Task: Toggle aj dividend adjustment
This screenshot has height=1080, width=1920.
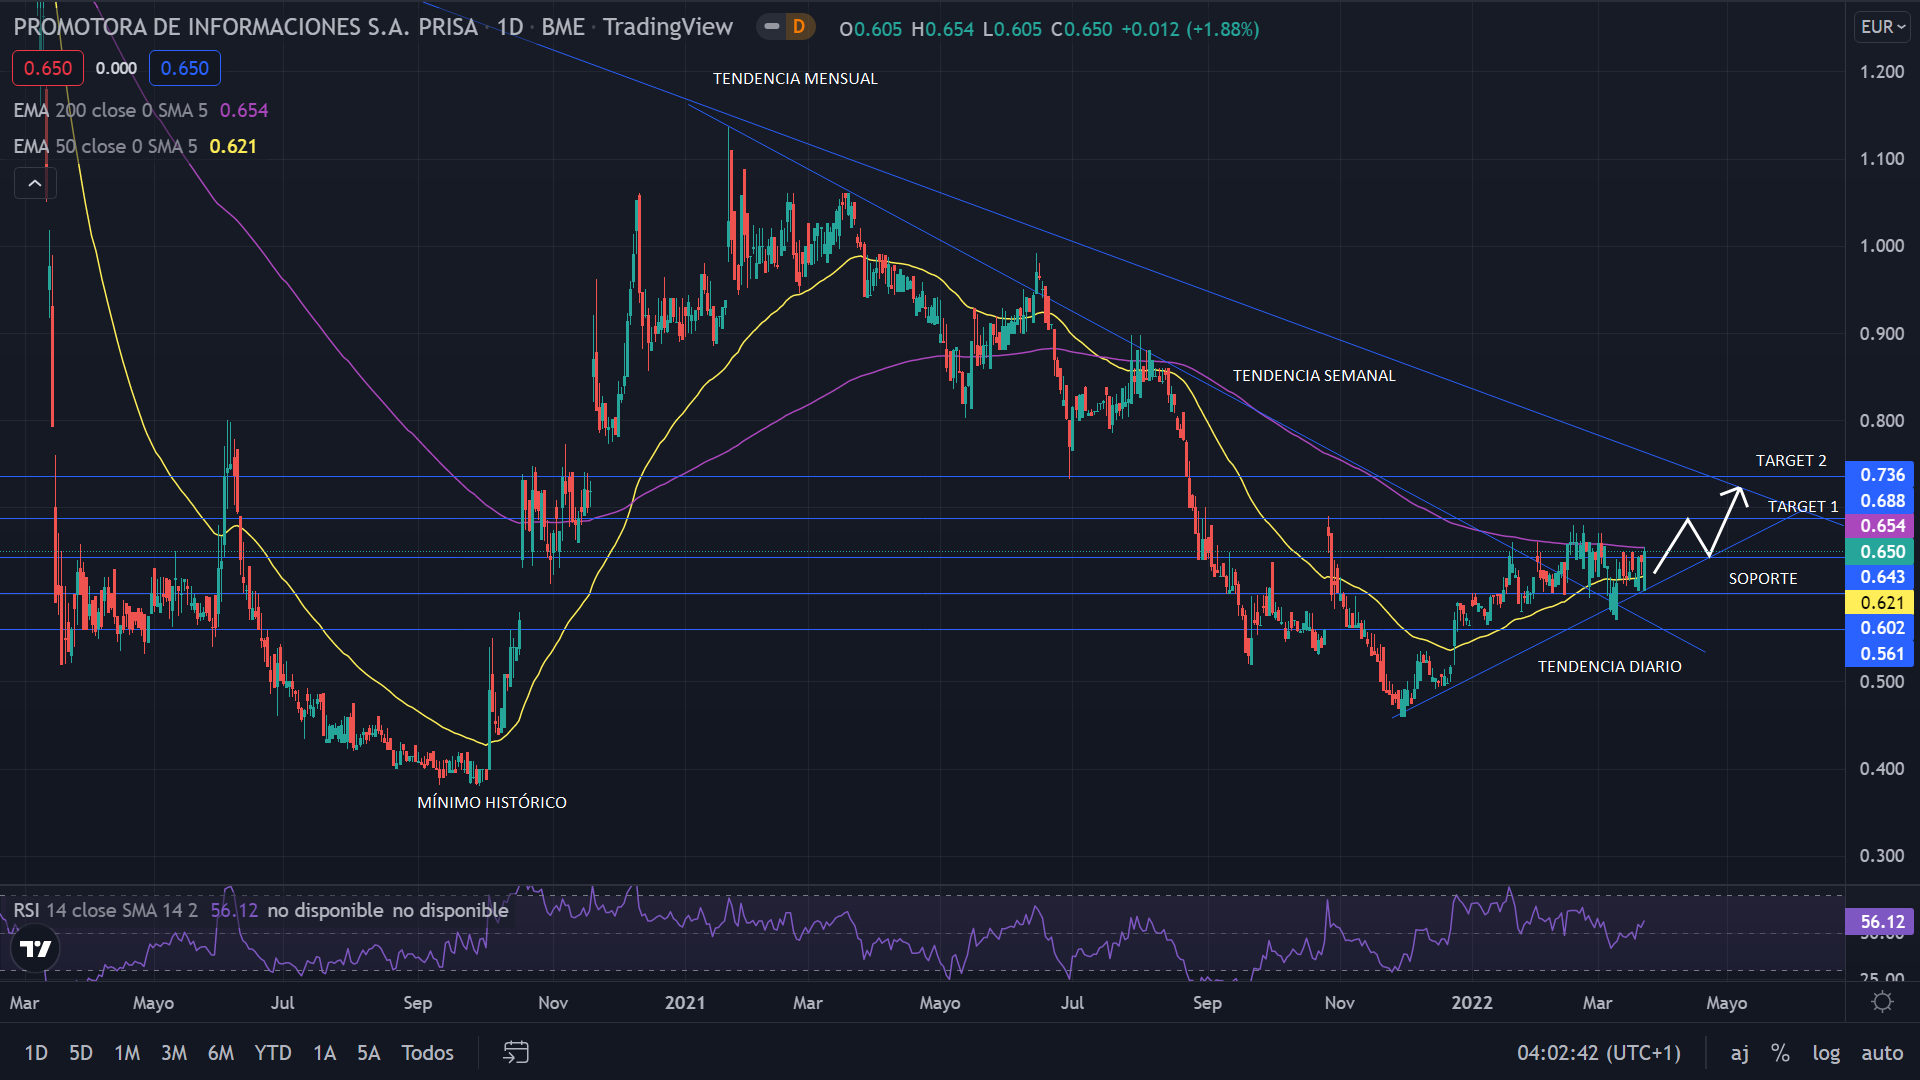Action: pos(1740,1052)
